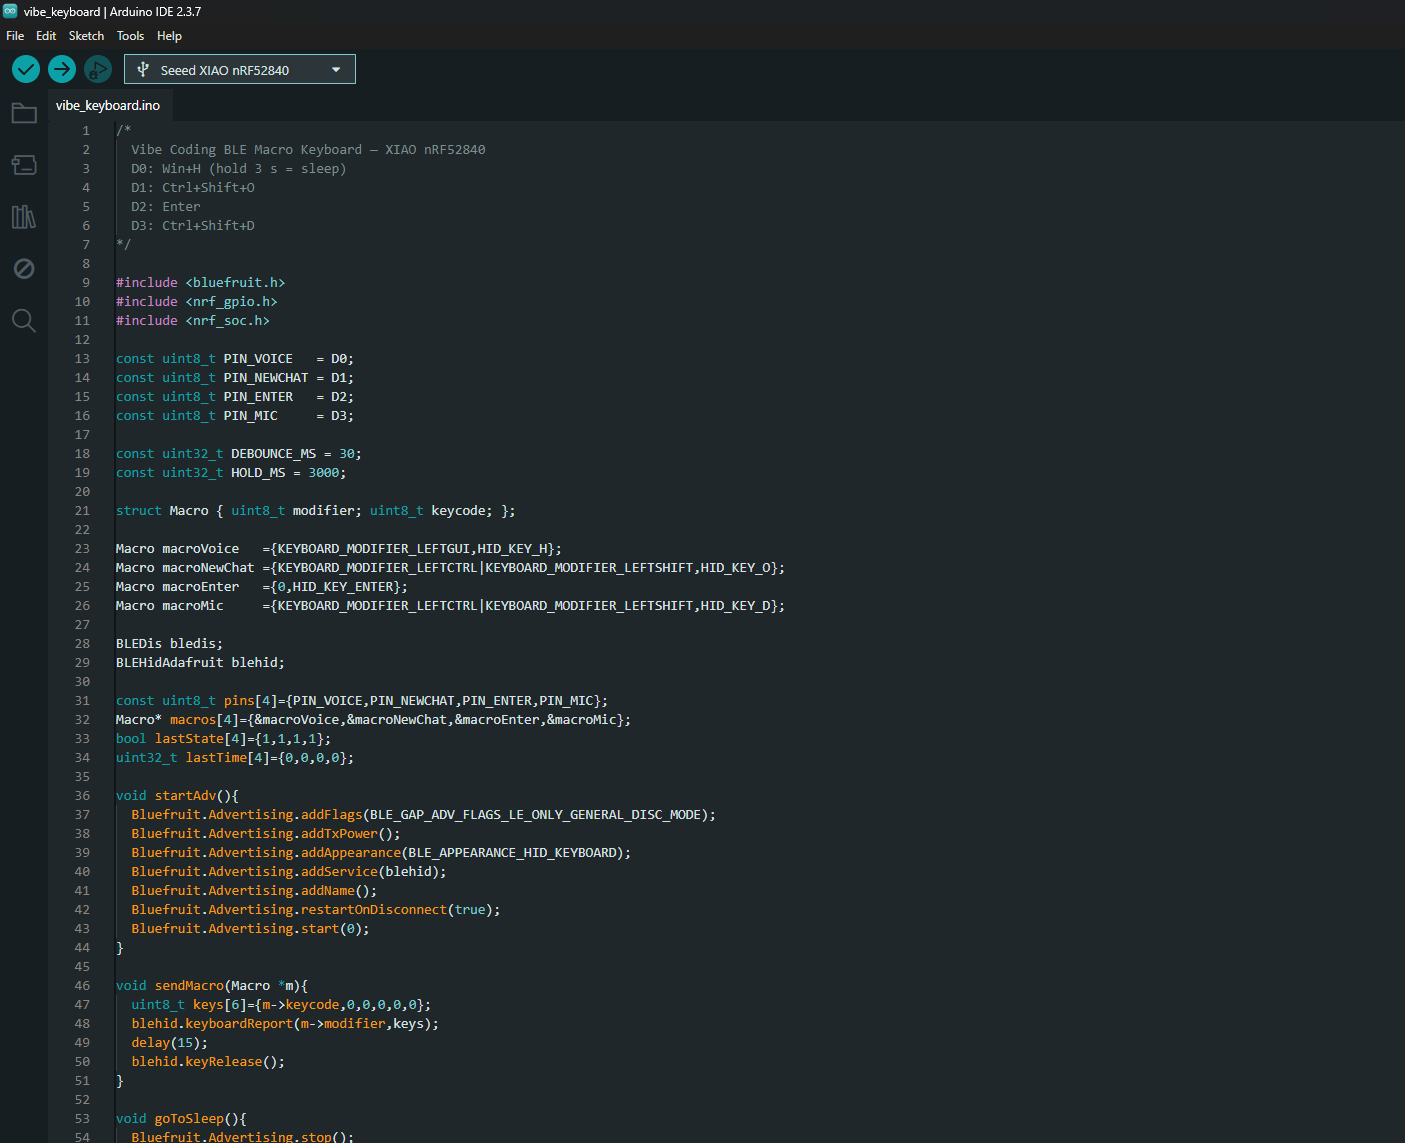Open the Boards Manager sidebar icon
Image resolution: width=1405 pixels, height=1143 pixels.
coord(24,165)
